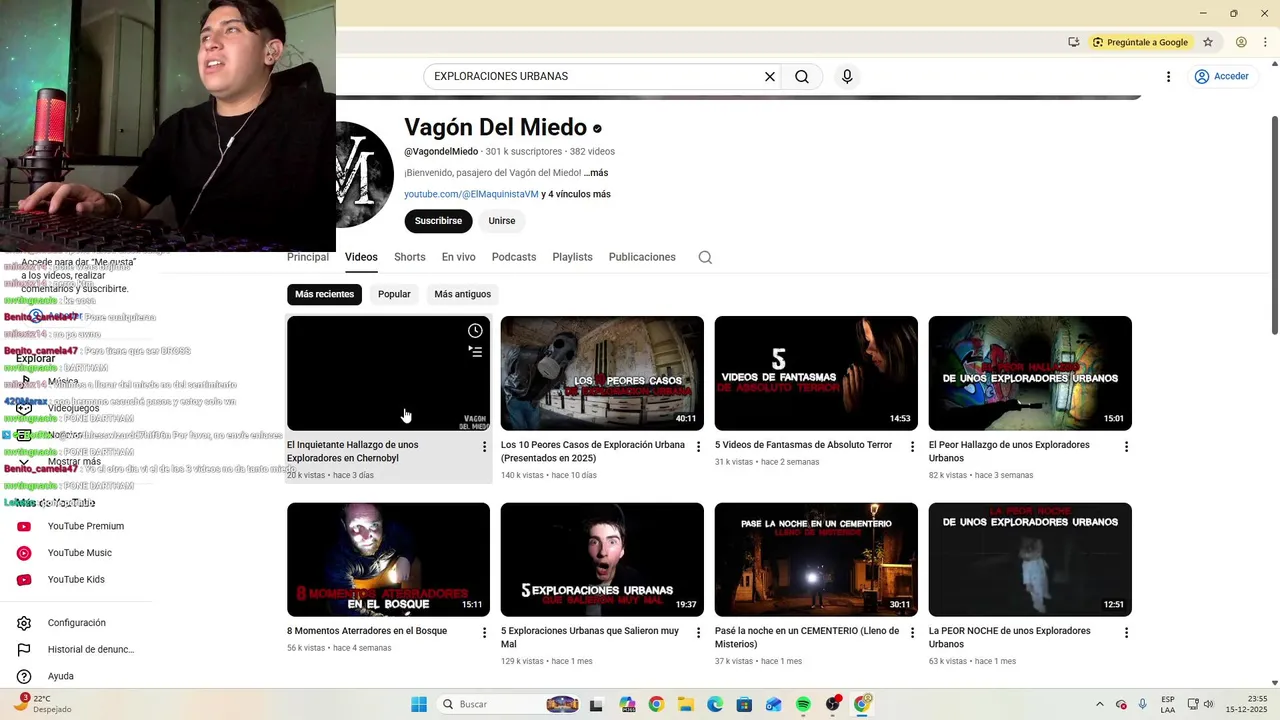Click Pregúntale a Google button
The width and height of the screenshot is (1280, 720).
click(1141, 42)
